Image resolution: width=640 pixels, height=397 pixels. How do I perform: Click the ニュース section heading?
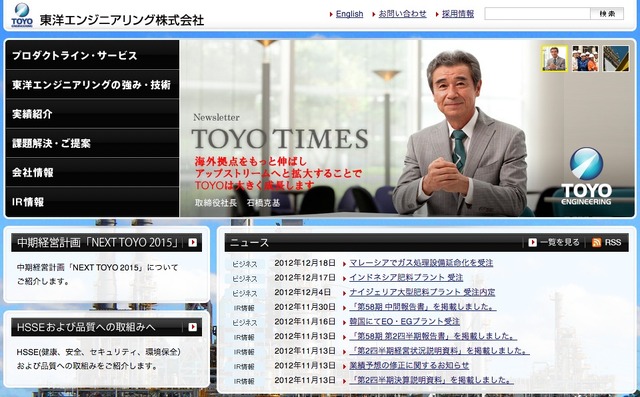pos(249,243)
